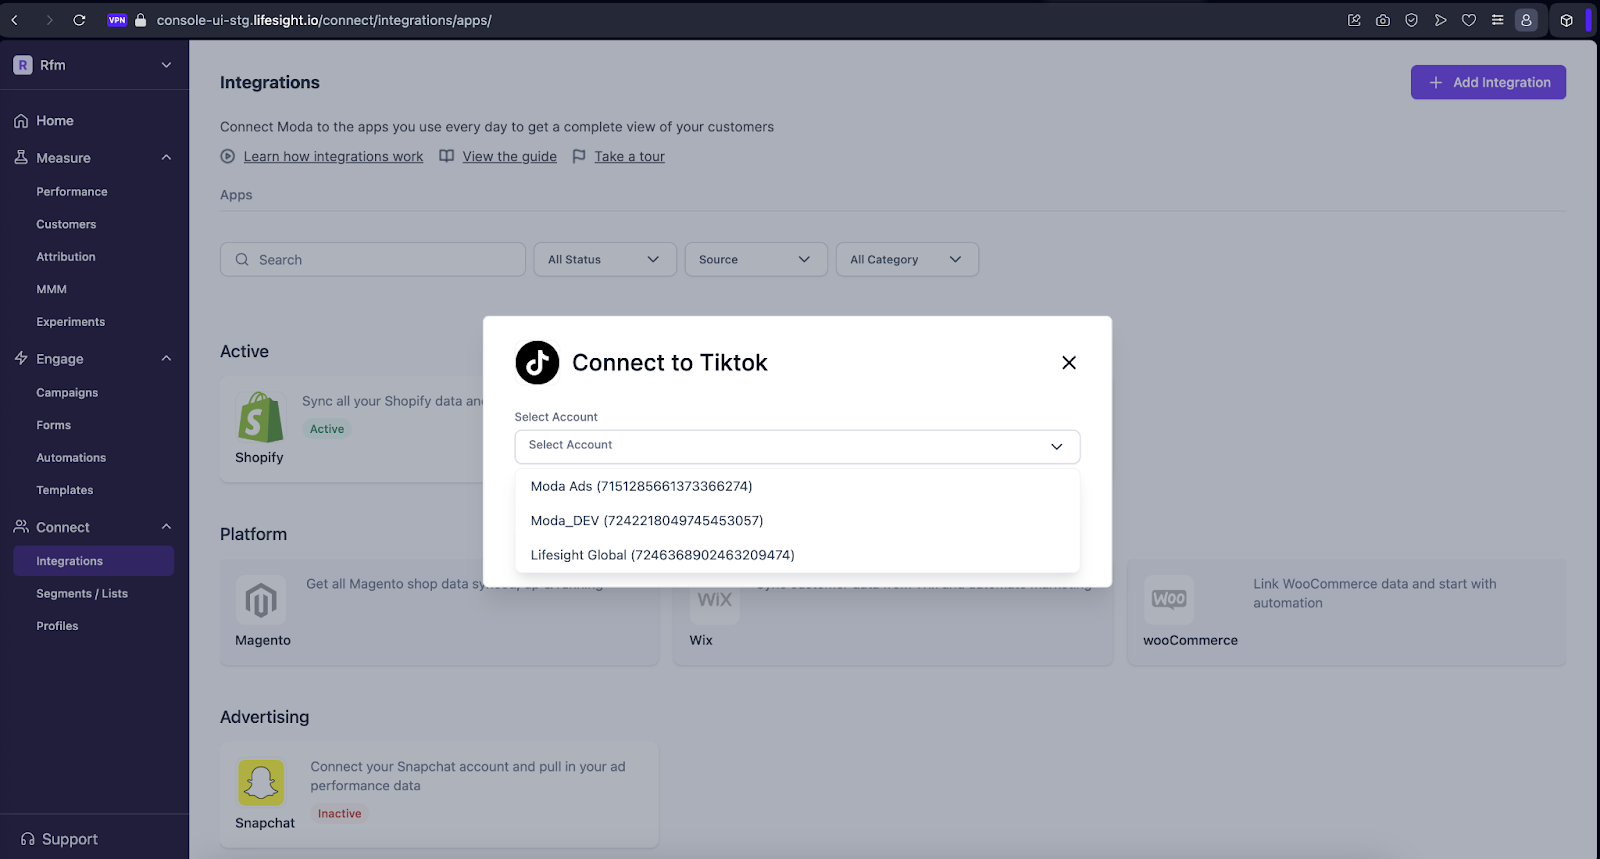This screenshot has height=859, width=1600.
Task: Open Experiments in sidebar
Action: tap(70, 322)
